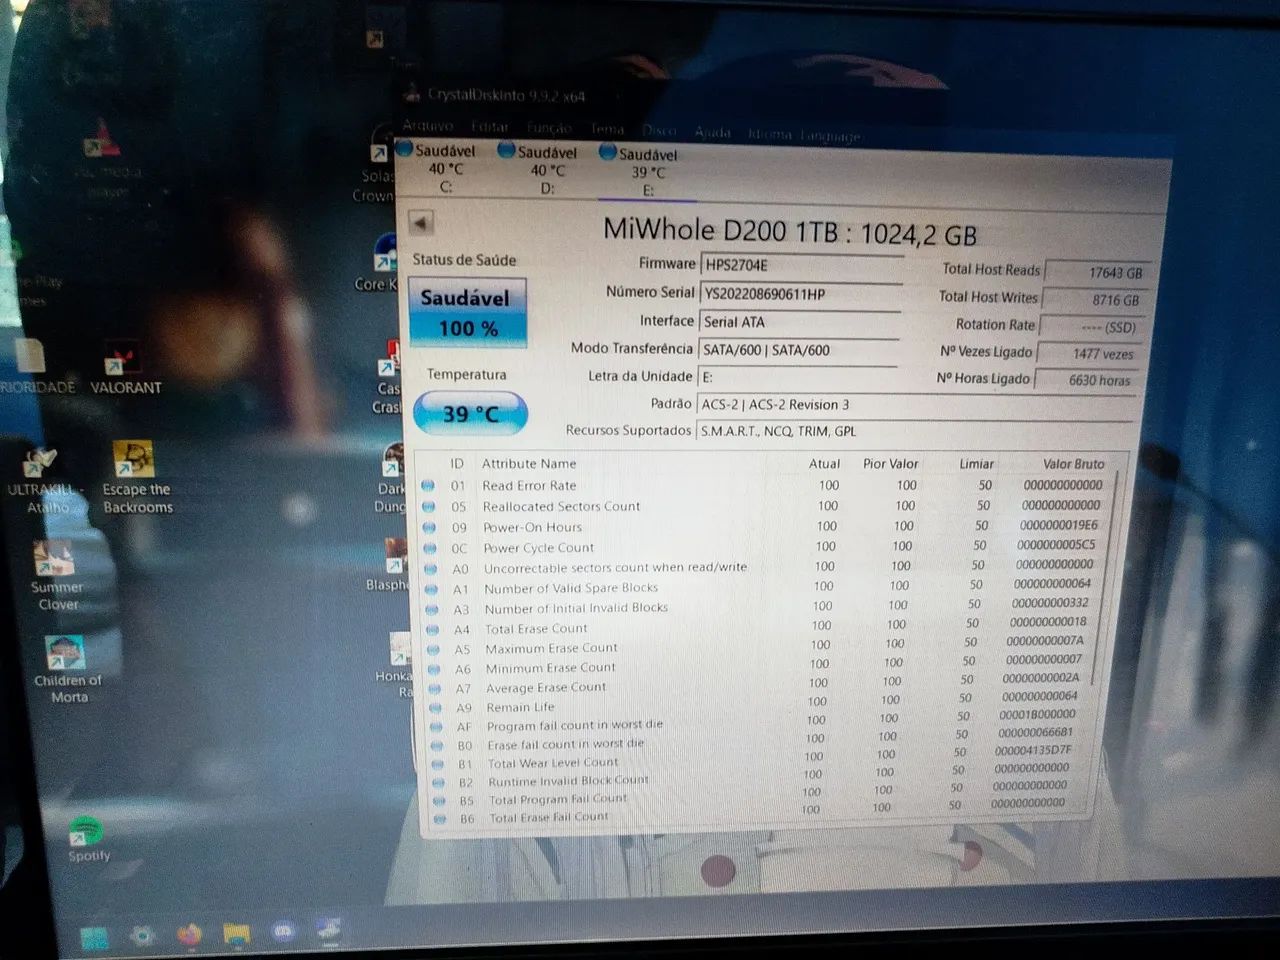Open File Explorer from the taskbar
Screen dimensions: 1280x960
[x=236, y=933]
